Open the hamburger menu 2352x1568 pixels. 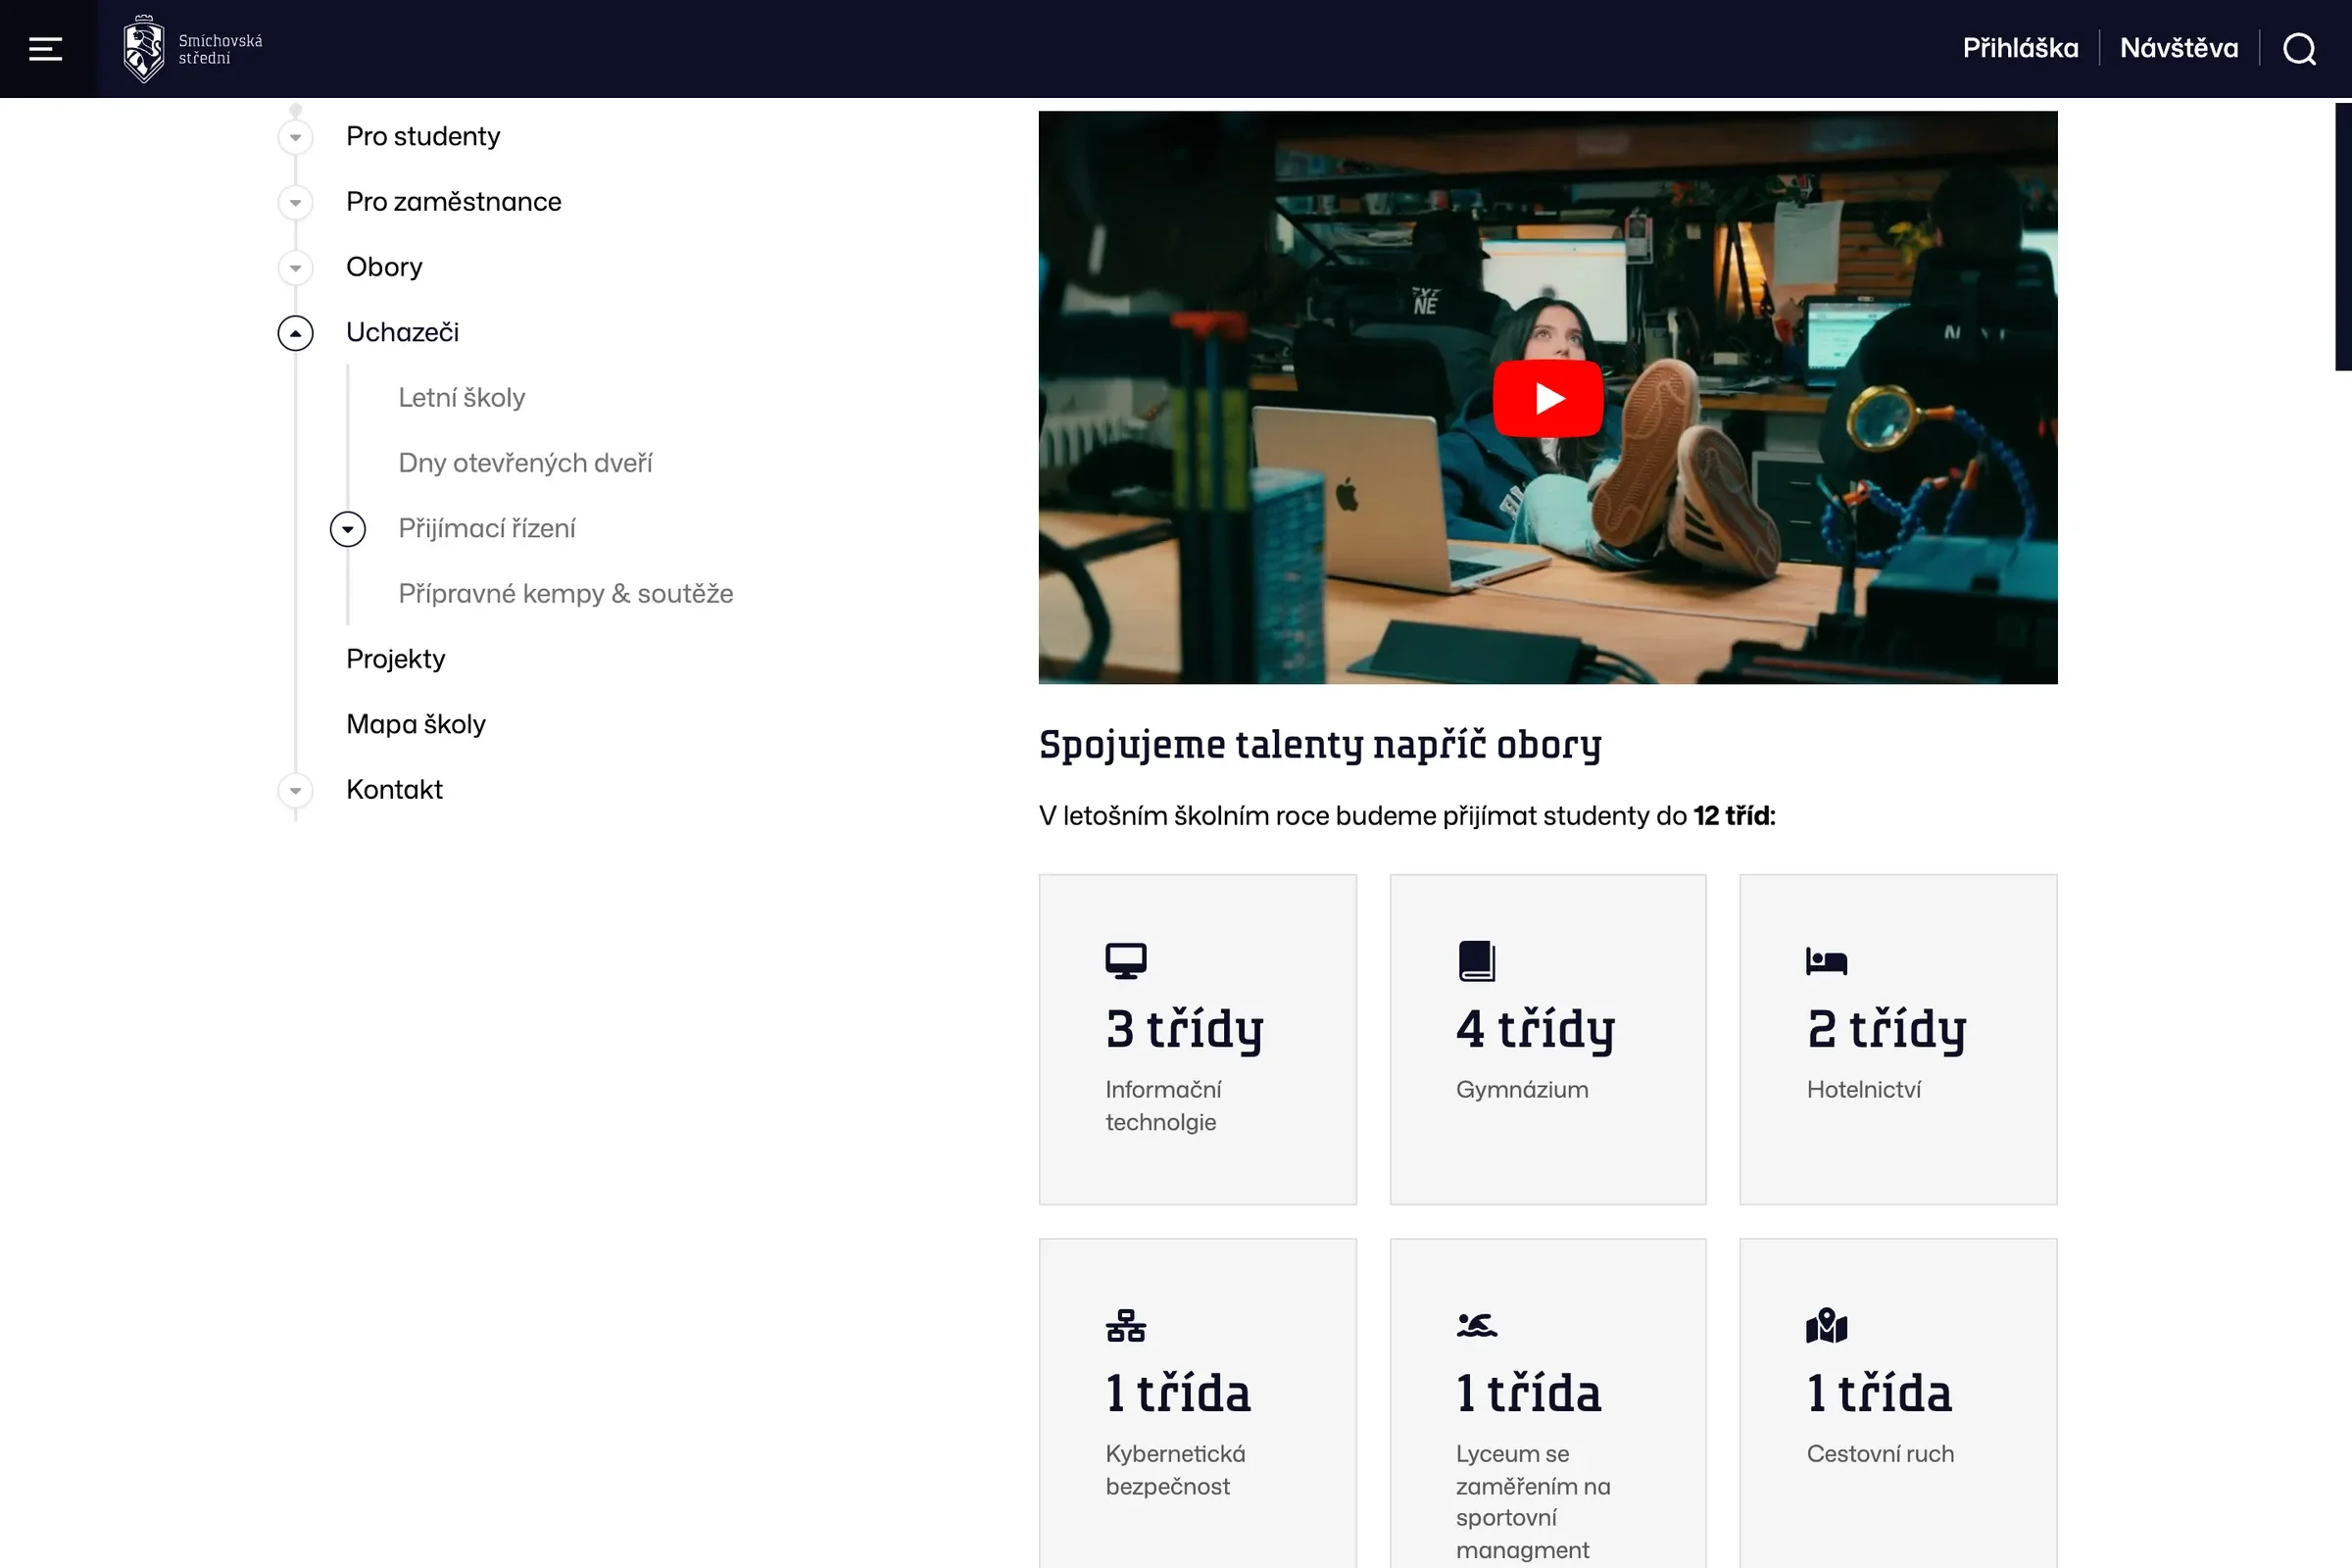point(46,48)
